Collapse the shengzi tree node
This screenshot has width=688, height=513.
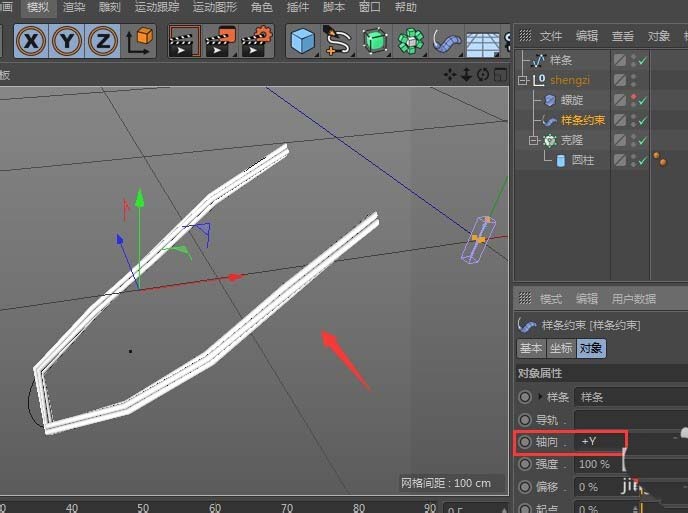coord(522,80)
